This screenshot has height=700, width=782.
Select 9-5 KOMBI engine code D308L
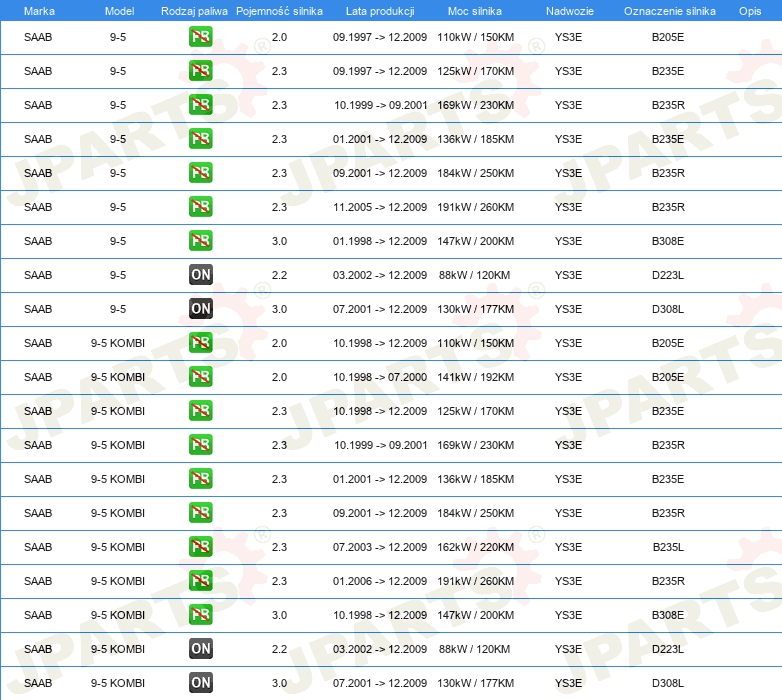click(668, 683)
